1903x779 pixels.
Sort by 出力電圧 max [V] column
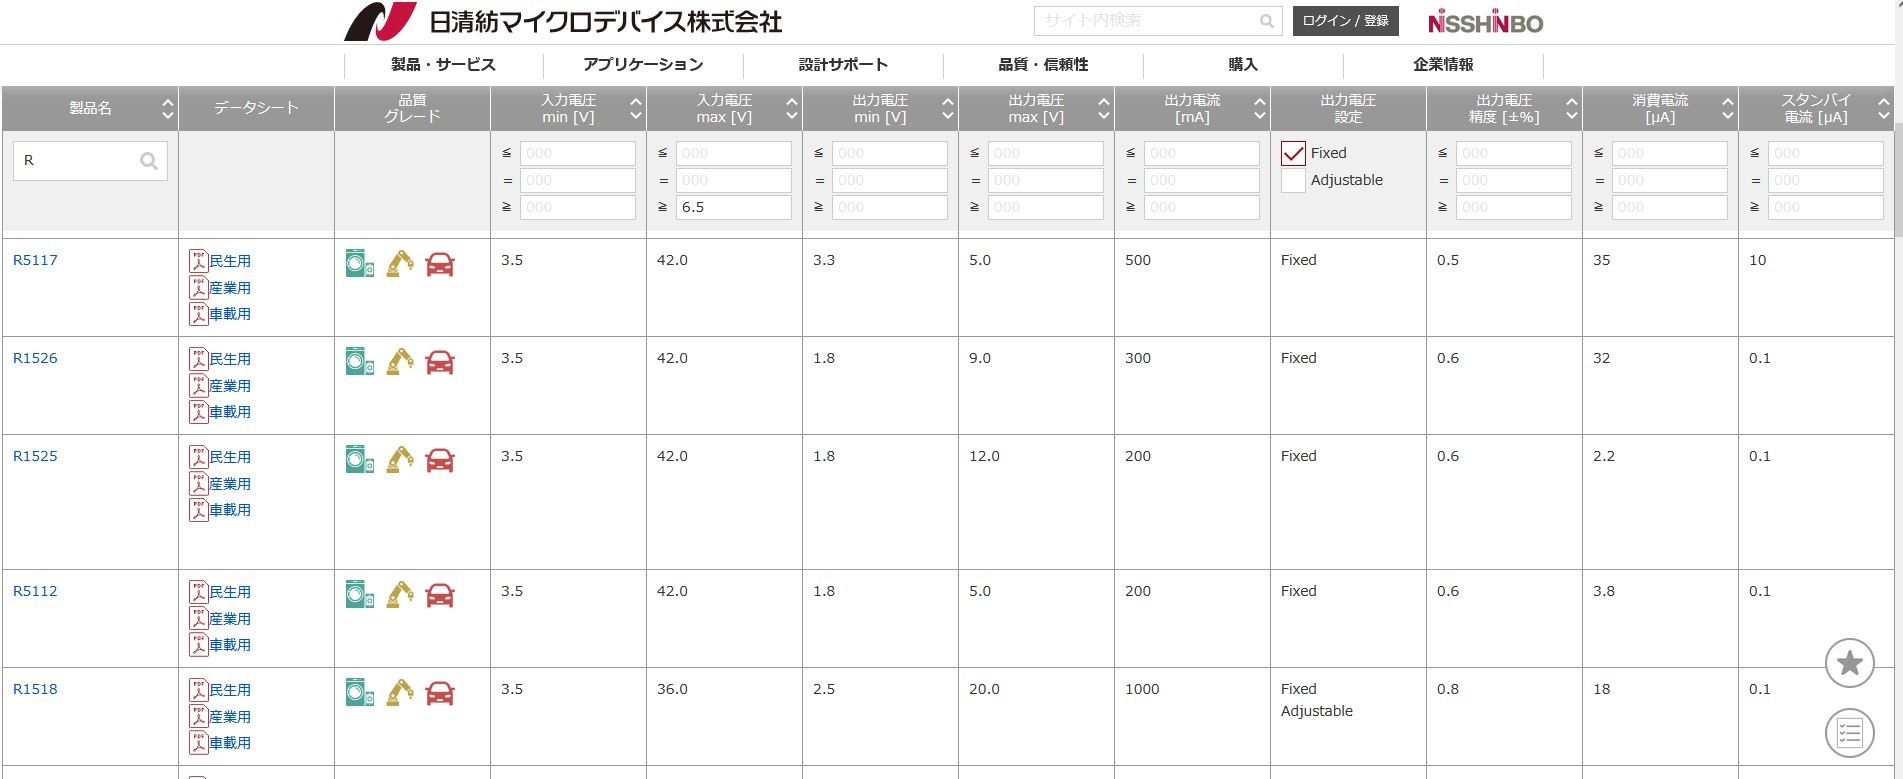1104,108
